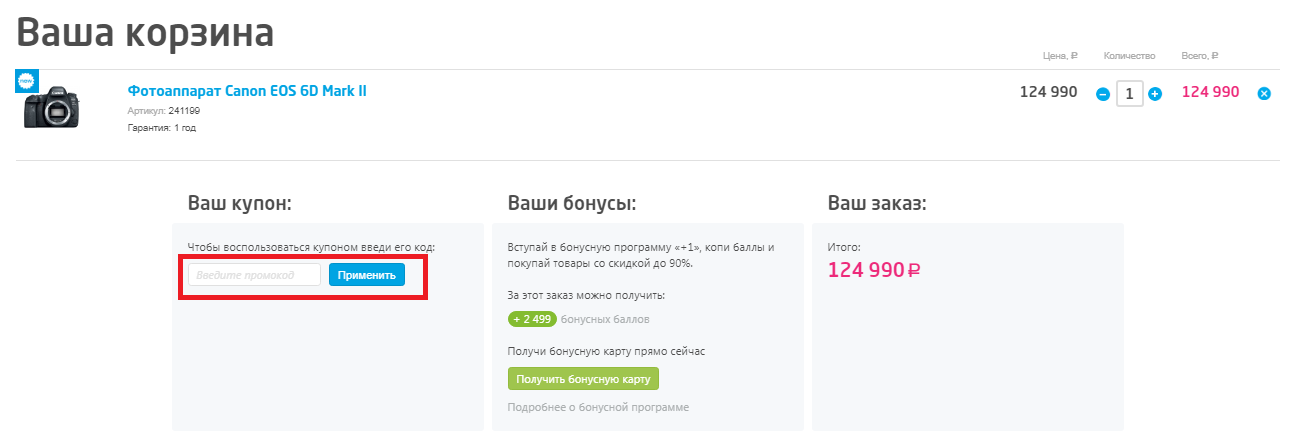Screen dimensions: 1303x442
Task: Click the unit price 124 990
Action: tap(1048, 92)
